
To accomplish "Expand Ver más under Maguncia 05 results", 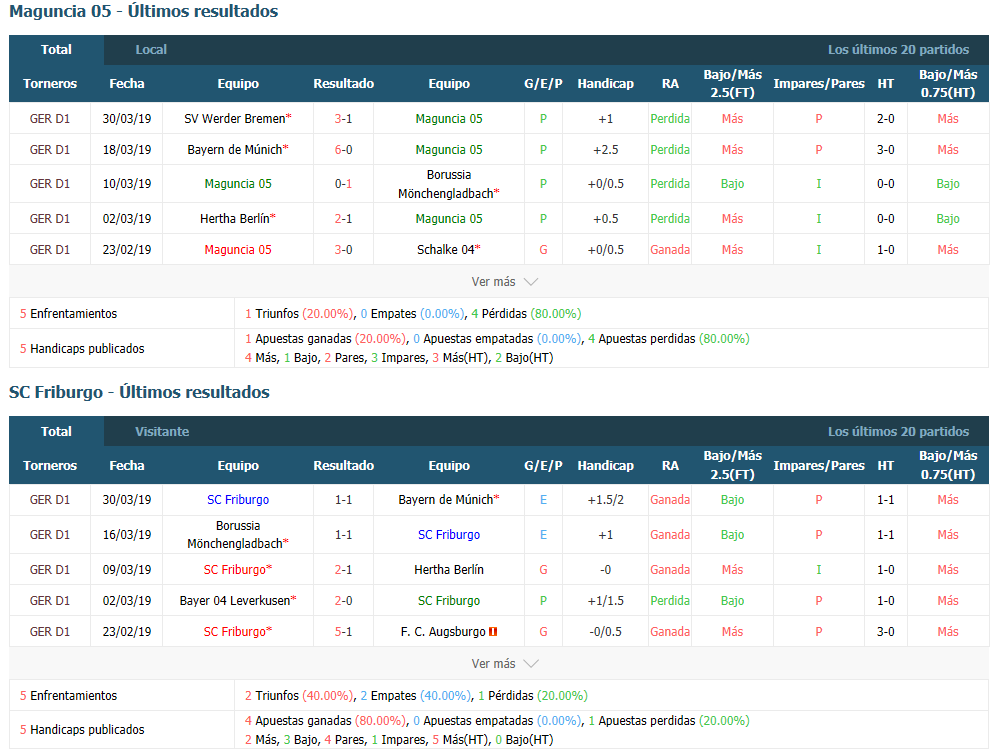I will (x=504, y=281).
